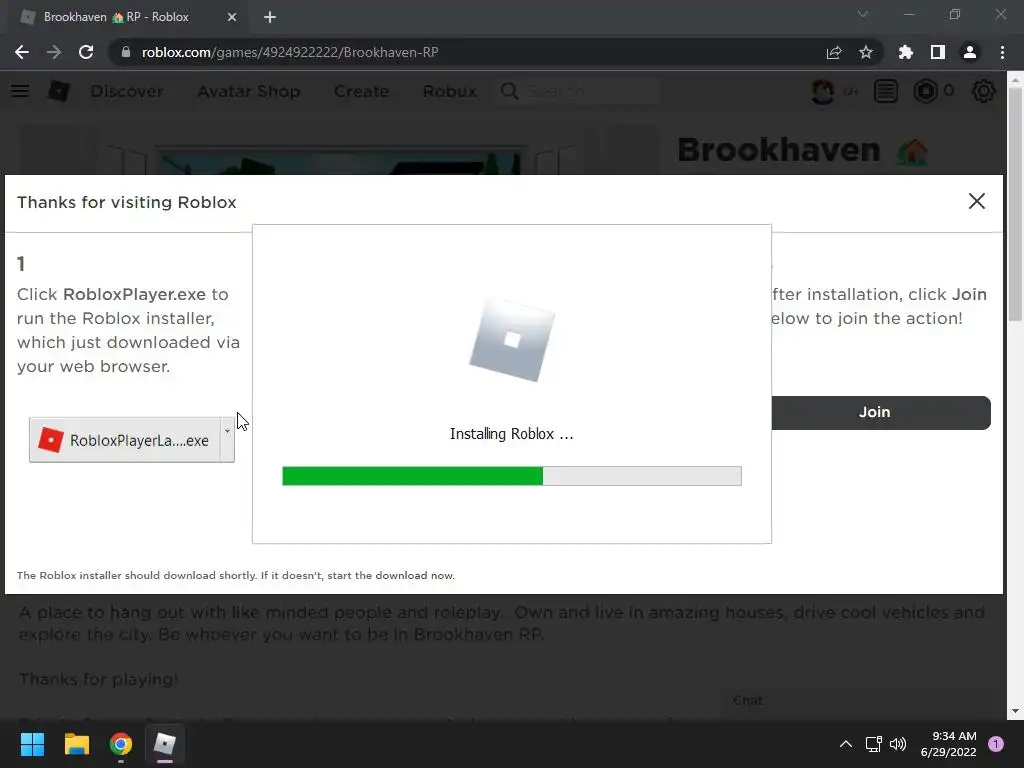Click the Roblox search magnifier icon
The width and height of the screenshot is (1024, 768).
[x=509, y=91]
